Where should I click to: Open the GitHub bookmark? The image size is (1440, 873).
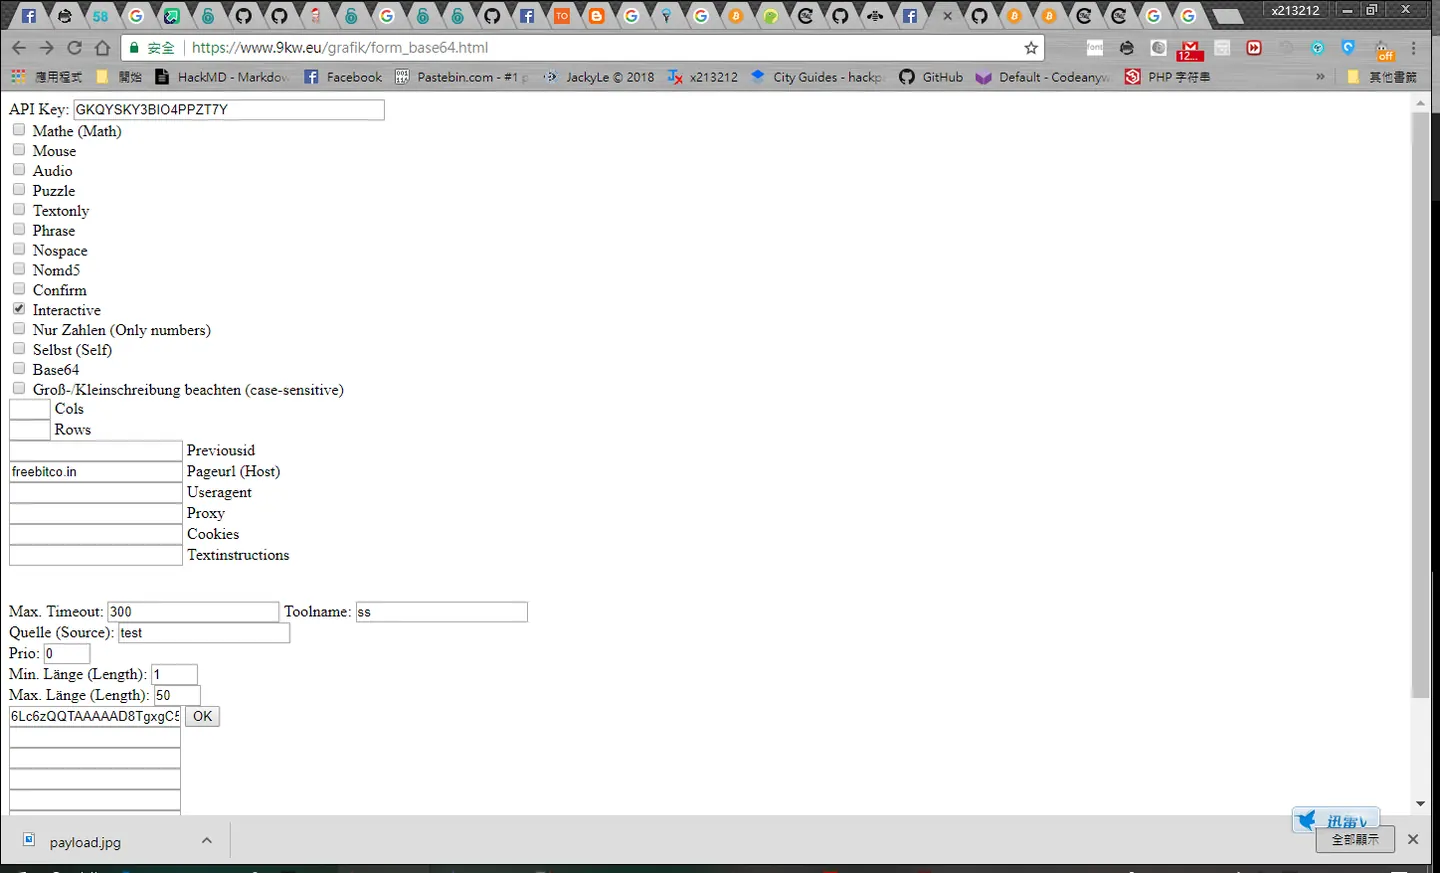[x=930, y=77]
